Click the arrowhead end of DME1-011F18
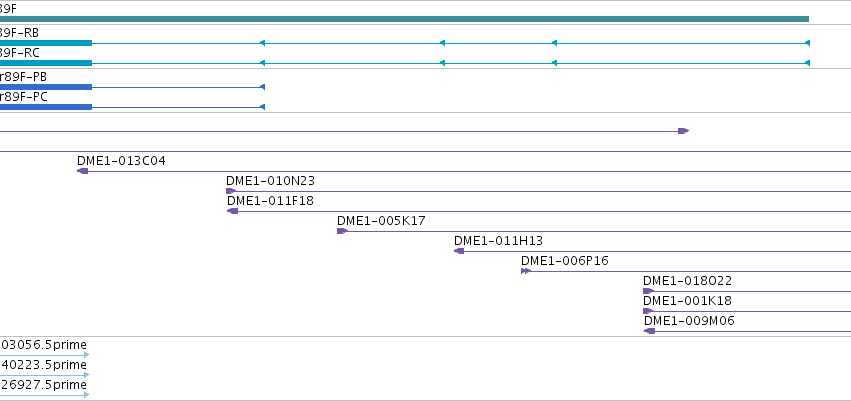 [232, 211]
